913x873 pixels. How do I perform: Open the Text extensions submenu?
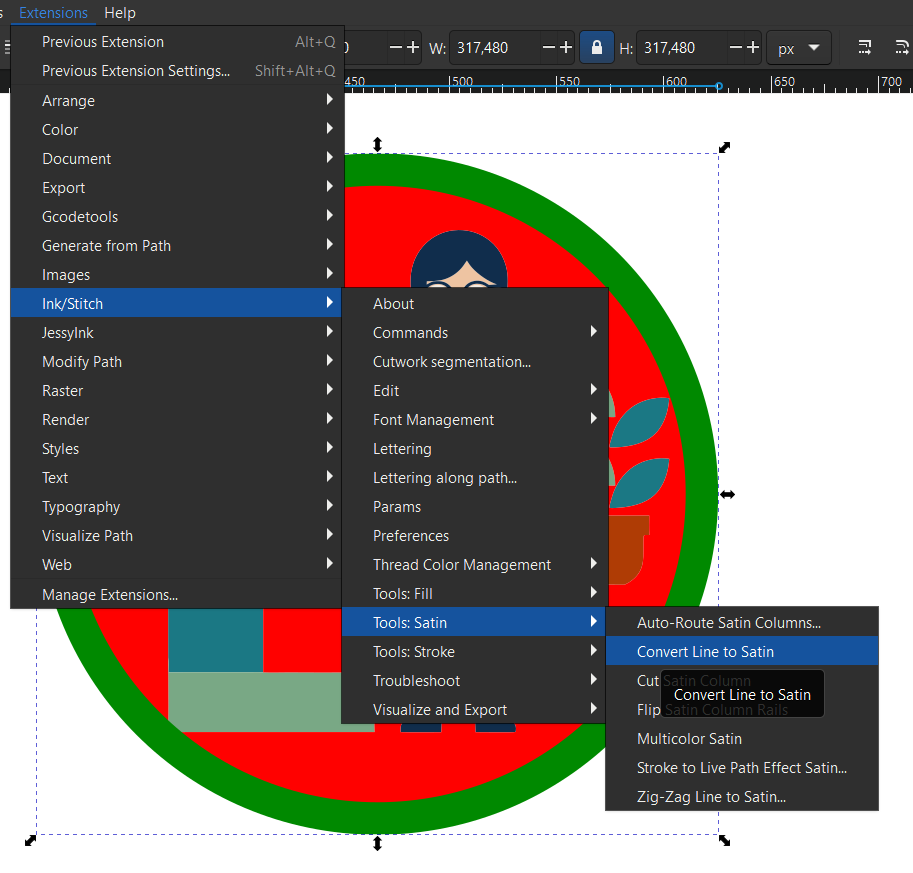[176, 478]
